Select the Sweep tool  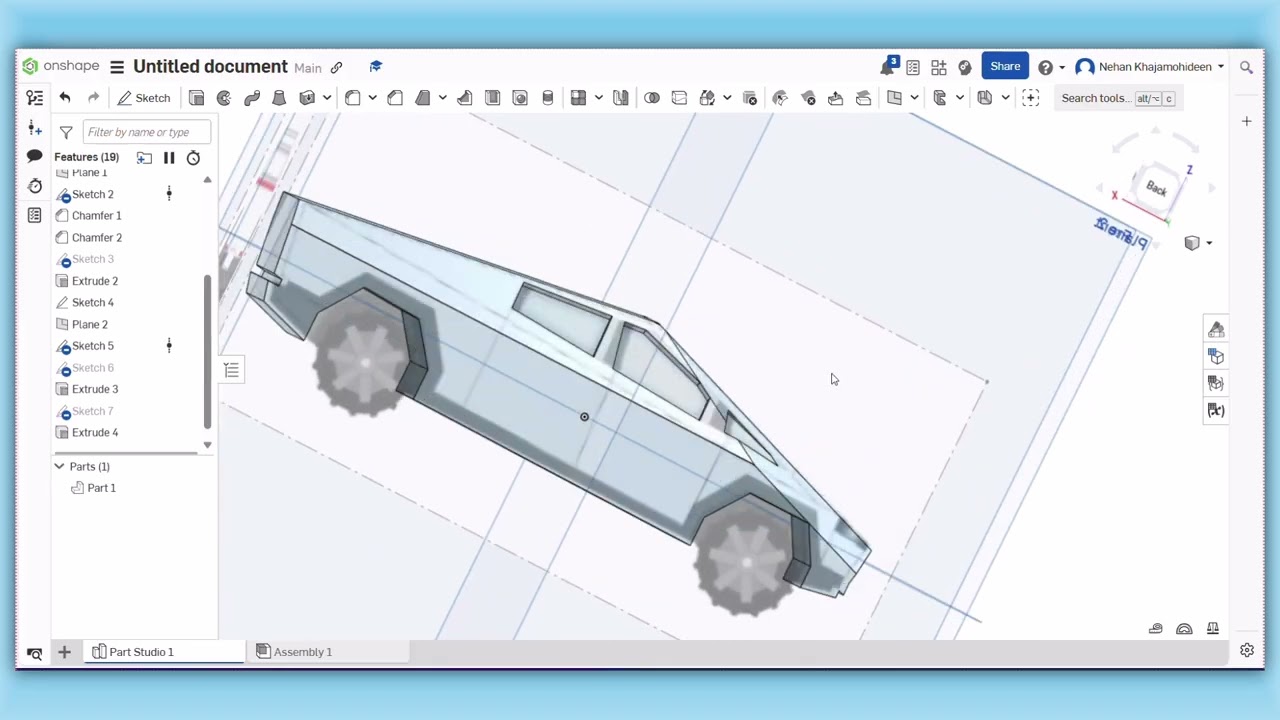click(x=252, y=98)
